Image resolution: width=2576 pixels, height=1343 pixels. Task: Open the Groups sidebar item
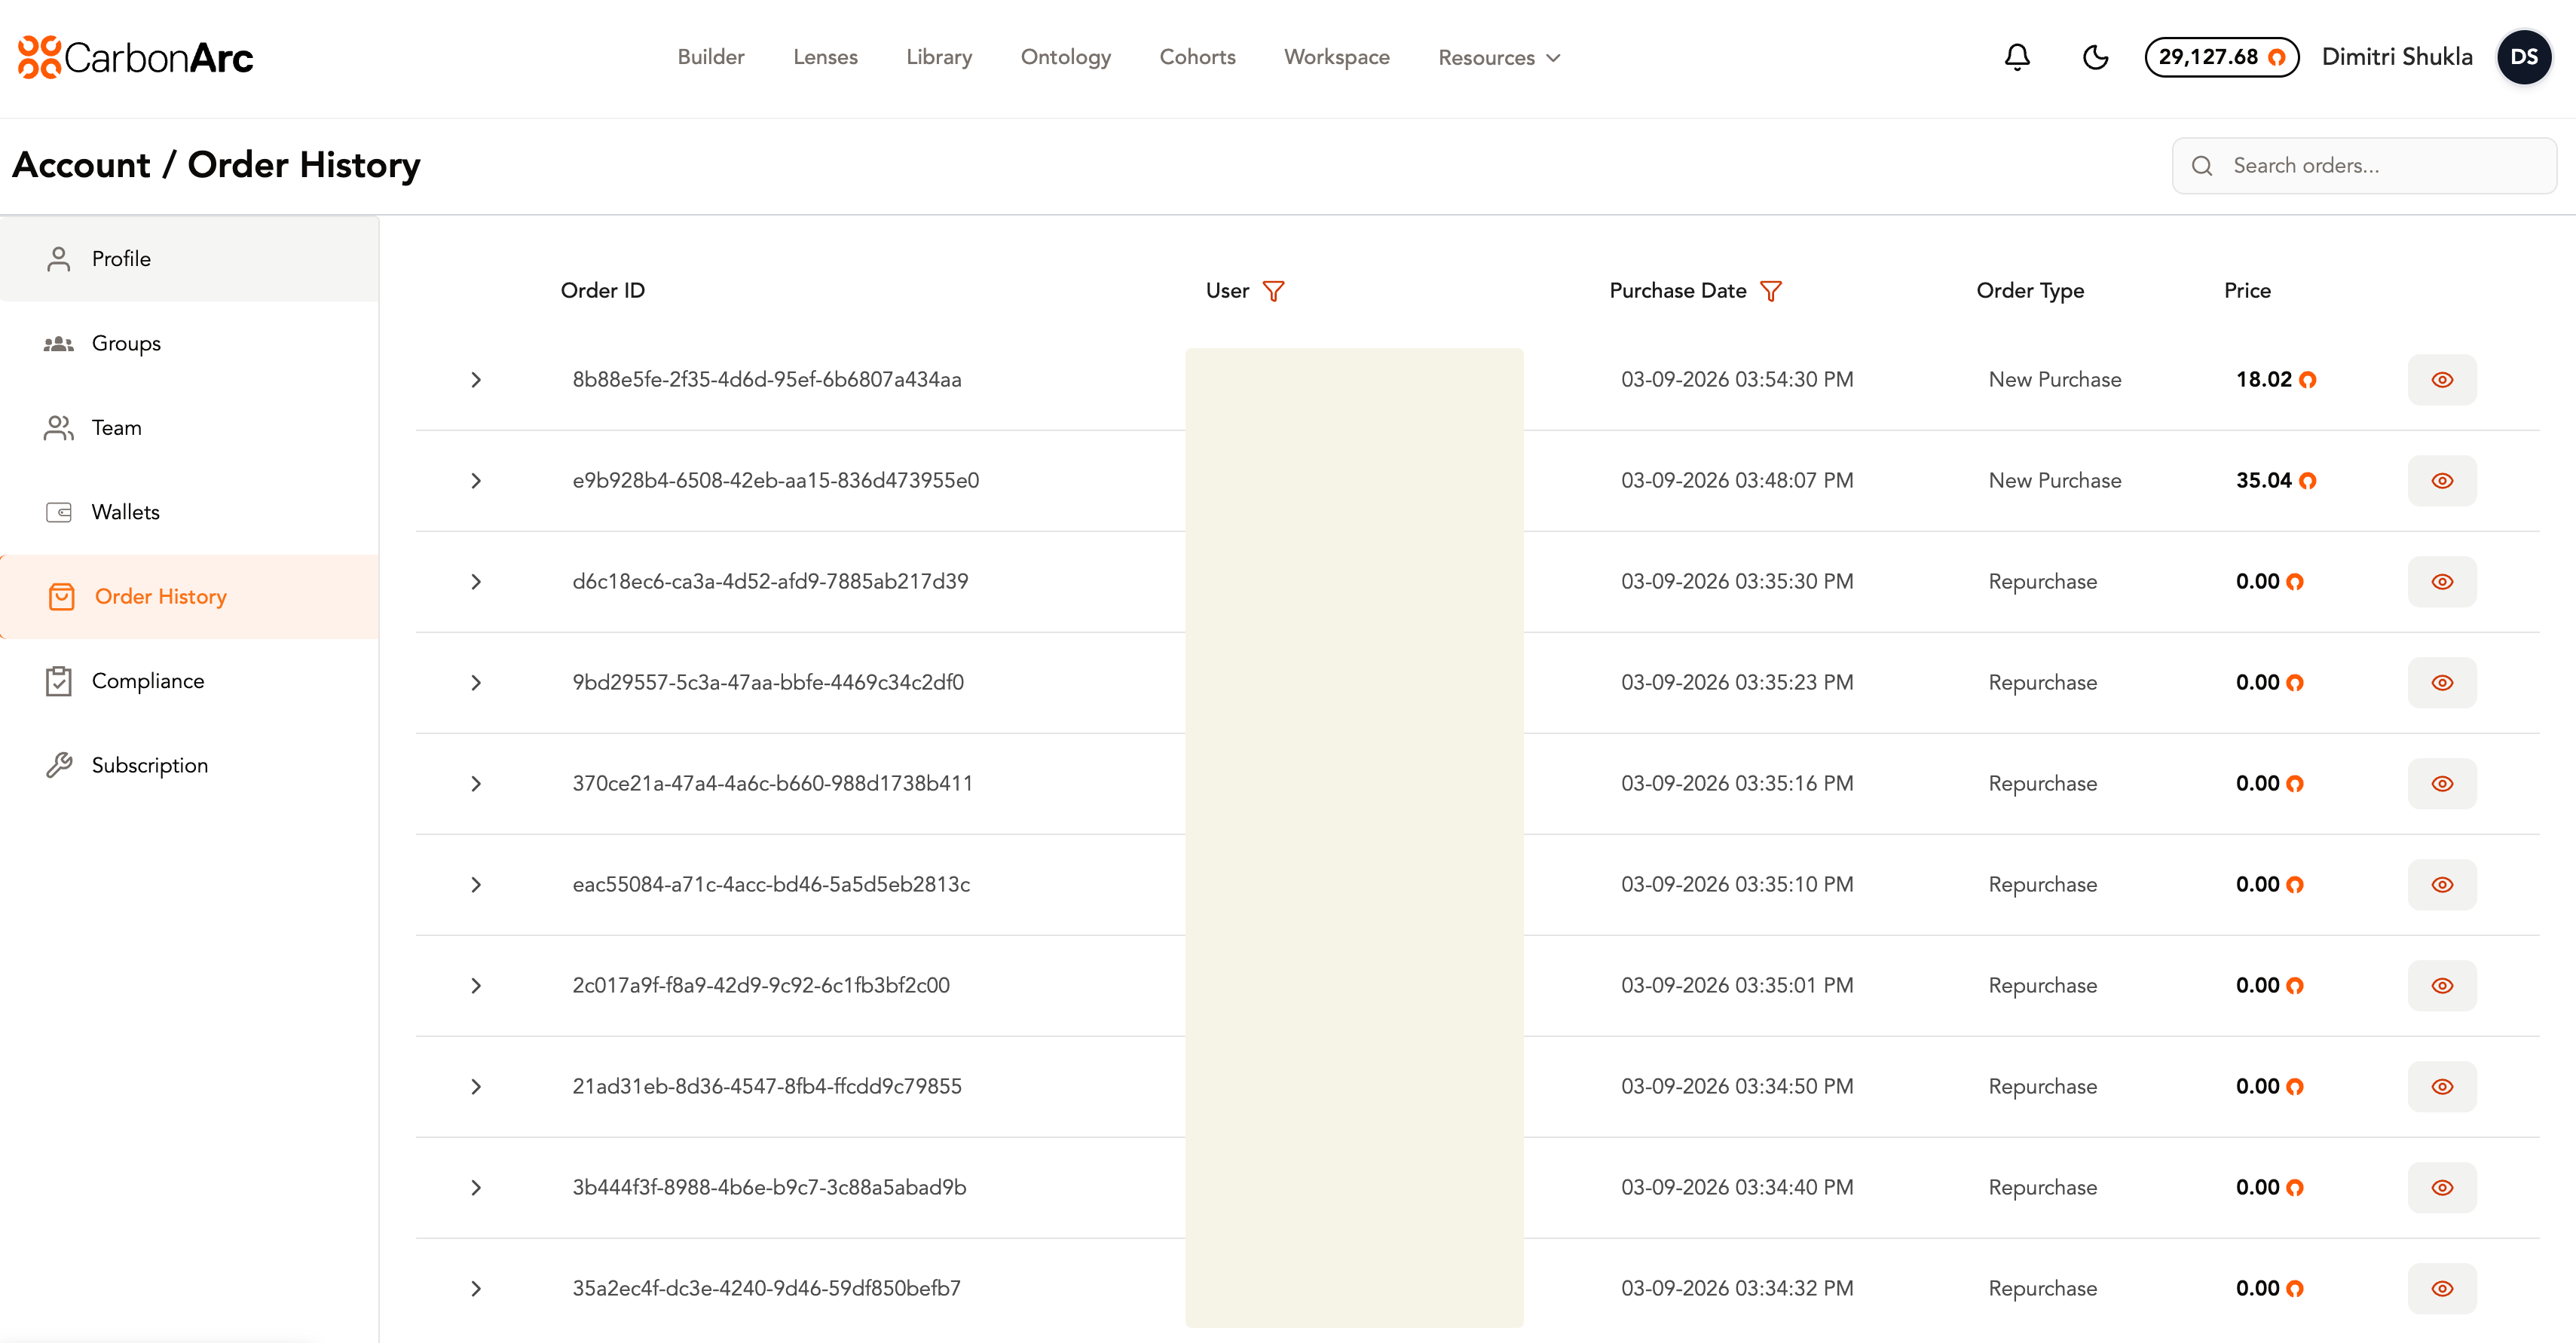point(126,343)
